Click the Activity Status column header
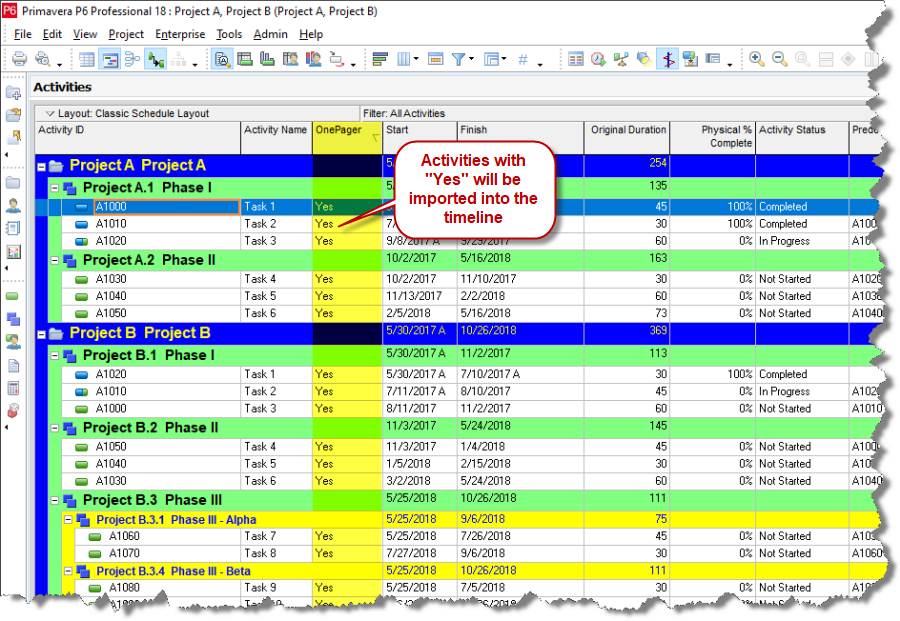 (x=801, y=137)
